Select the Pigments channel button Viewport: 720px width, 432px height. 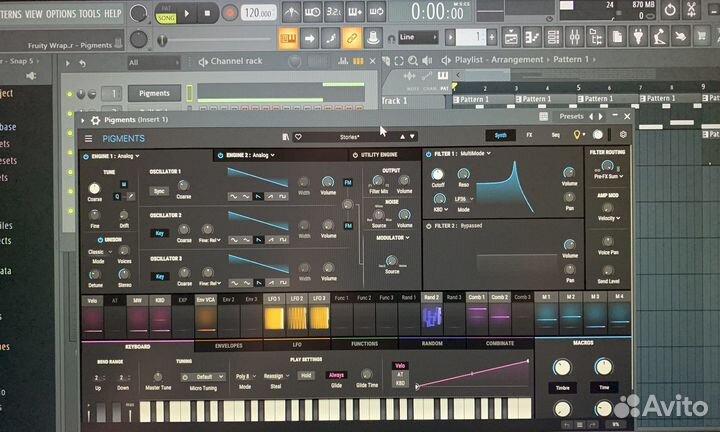point(154,93)
